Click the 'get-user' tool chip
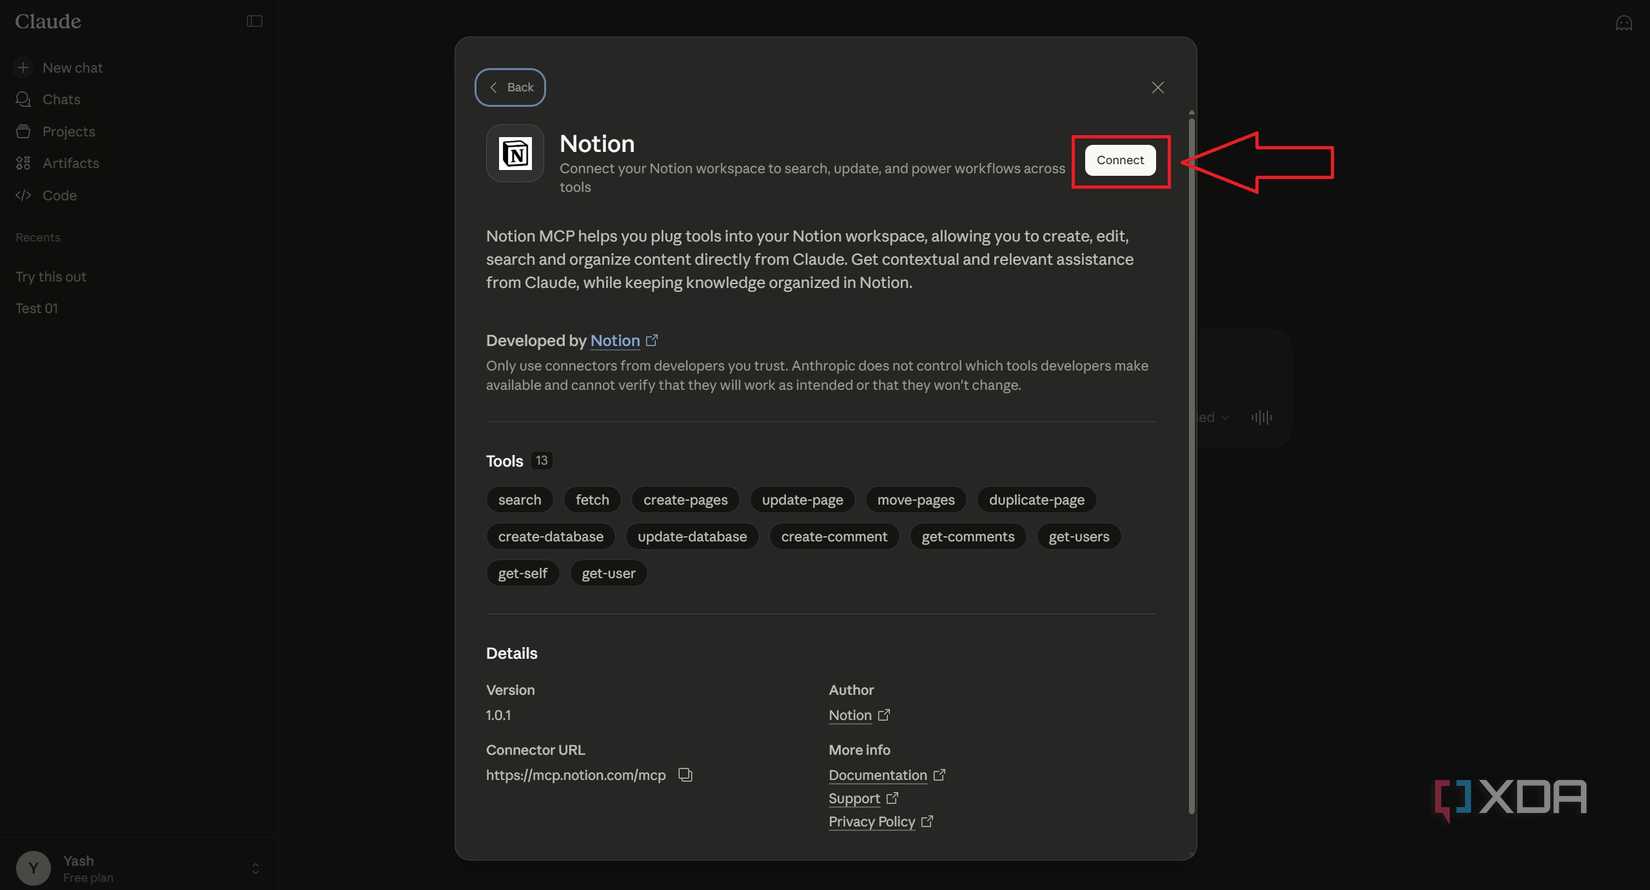1650x890 pixels. tap(609, 574)
